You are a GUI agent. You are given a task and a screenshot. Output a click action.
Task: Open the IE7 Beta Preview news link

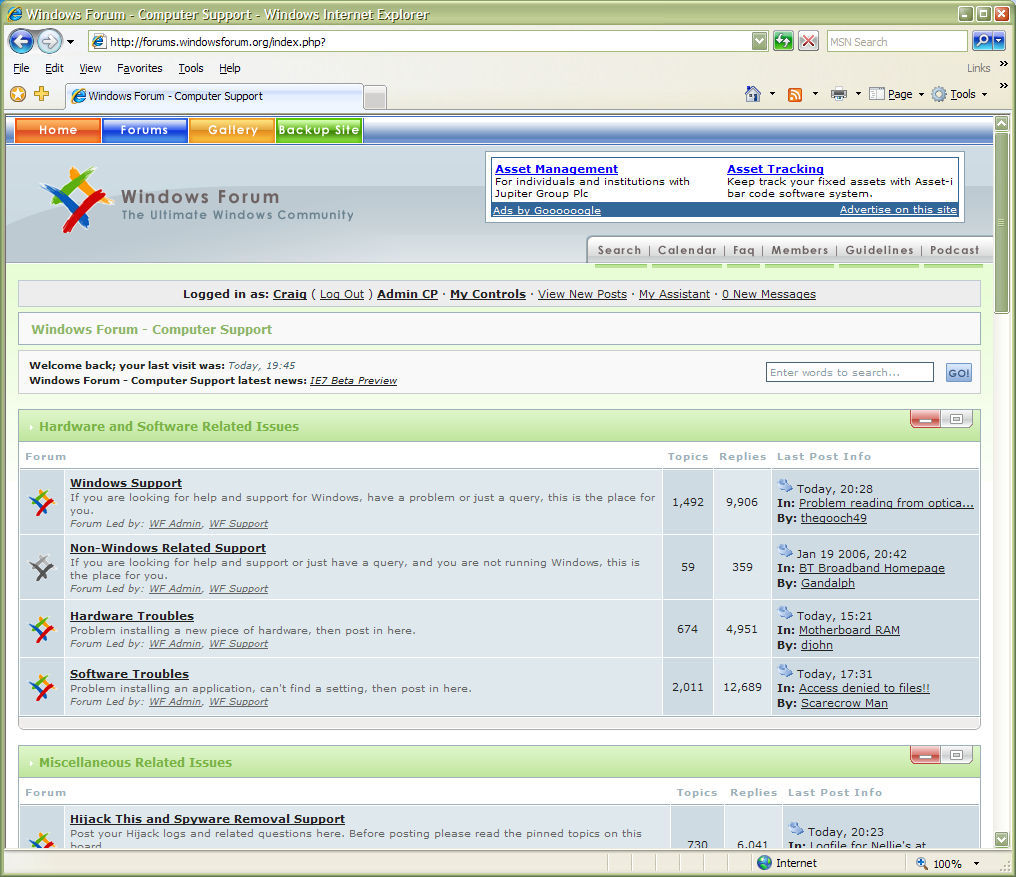353,380
